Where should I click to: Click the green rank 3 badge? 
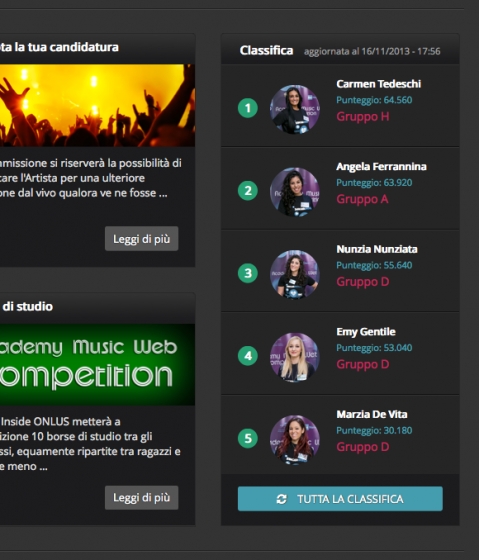click(248, 273)
